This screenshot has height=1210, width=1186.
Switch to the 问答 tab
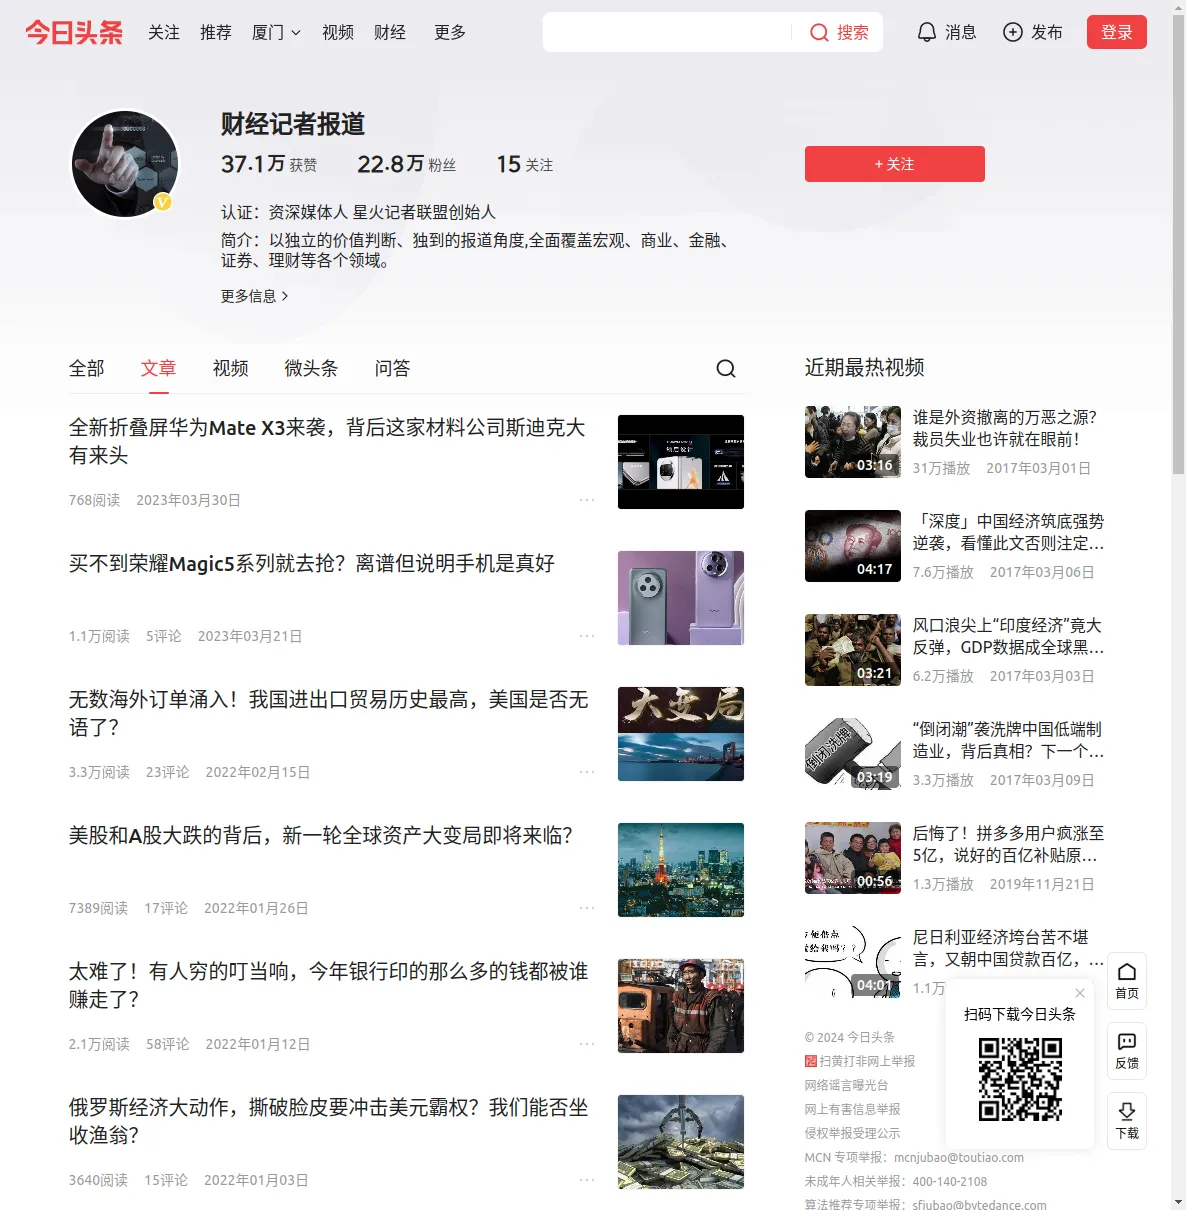point(393,369)
